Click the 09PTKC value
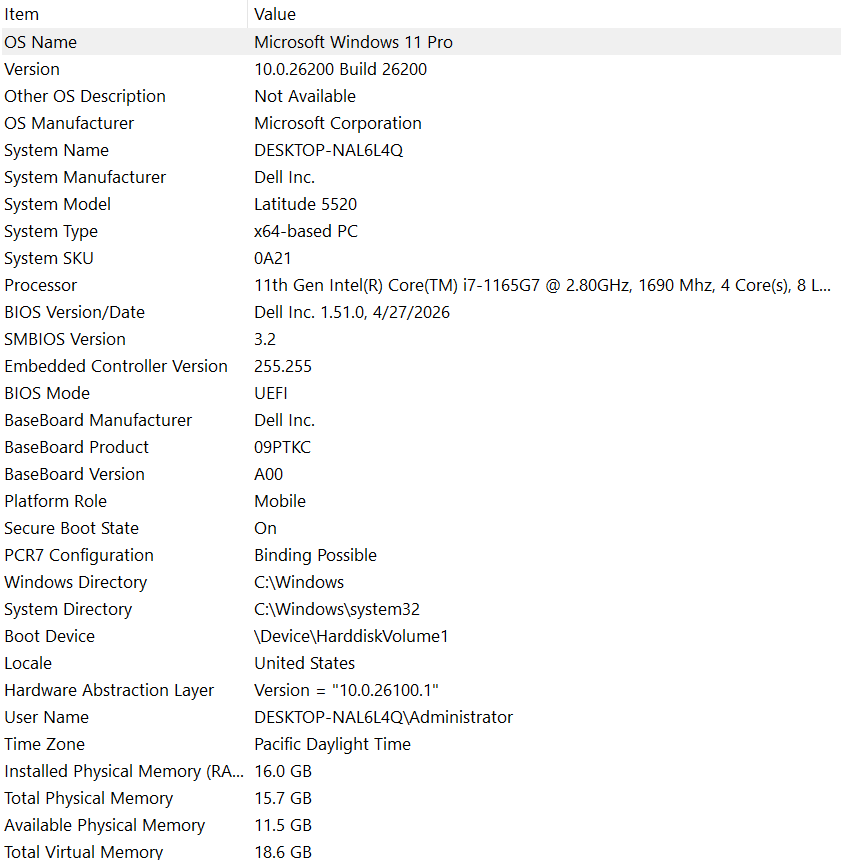Screen dimensions: 841x860 click(282, 447)
